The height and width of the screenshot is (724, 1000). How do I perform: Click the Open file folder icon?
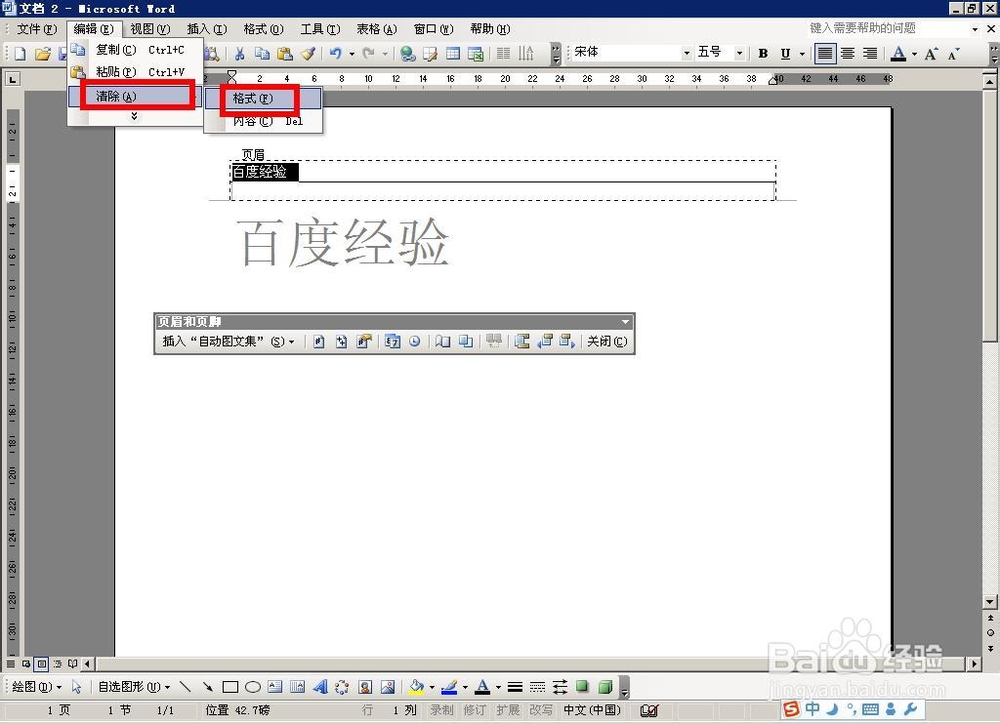click(42, 54)
